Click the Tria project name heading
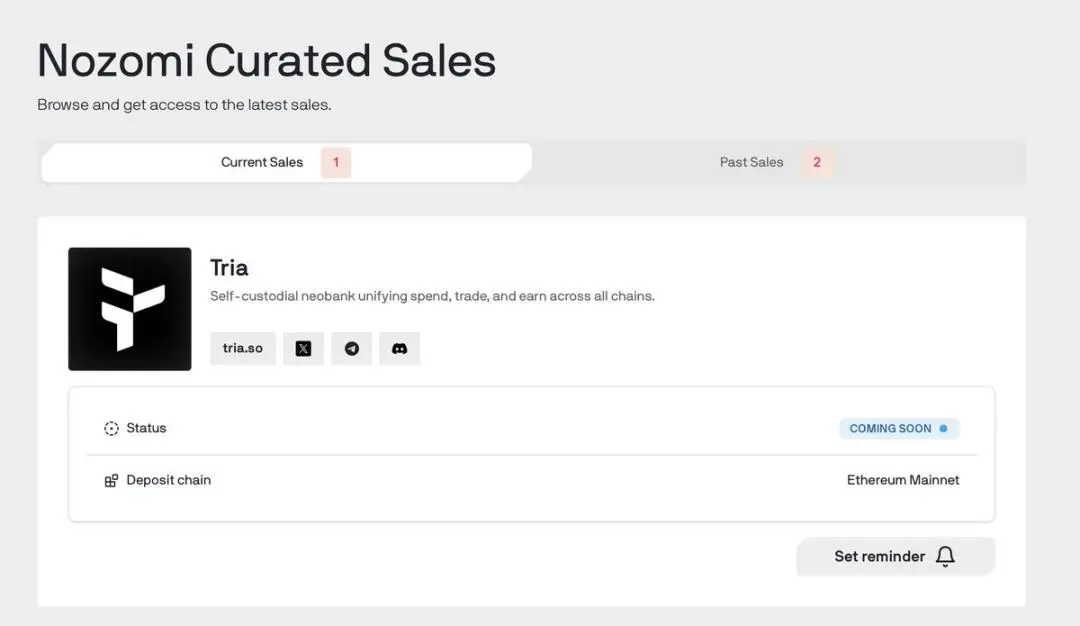 coord(229,268)
